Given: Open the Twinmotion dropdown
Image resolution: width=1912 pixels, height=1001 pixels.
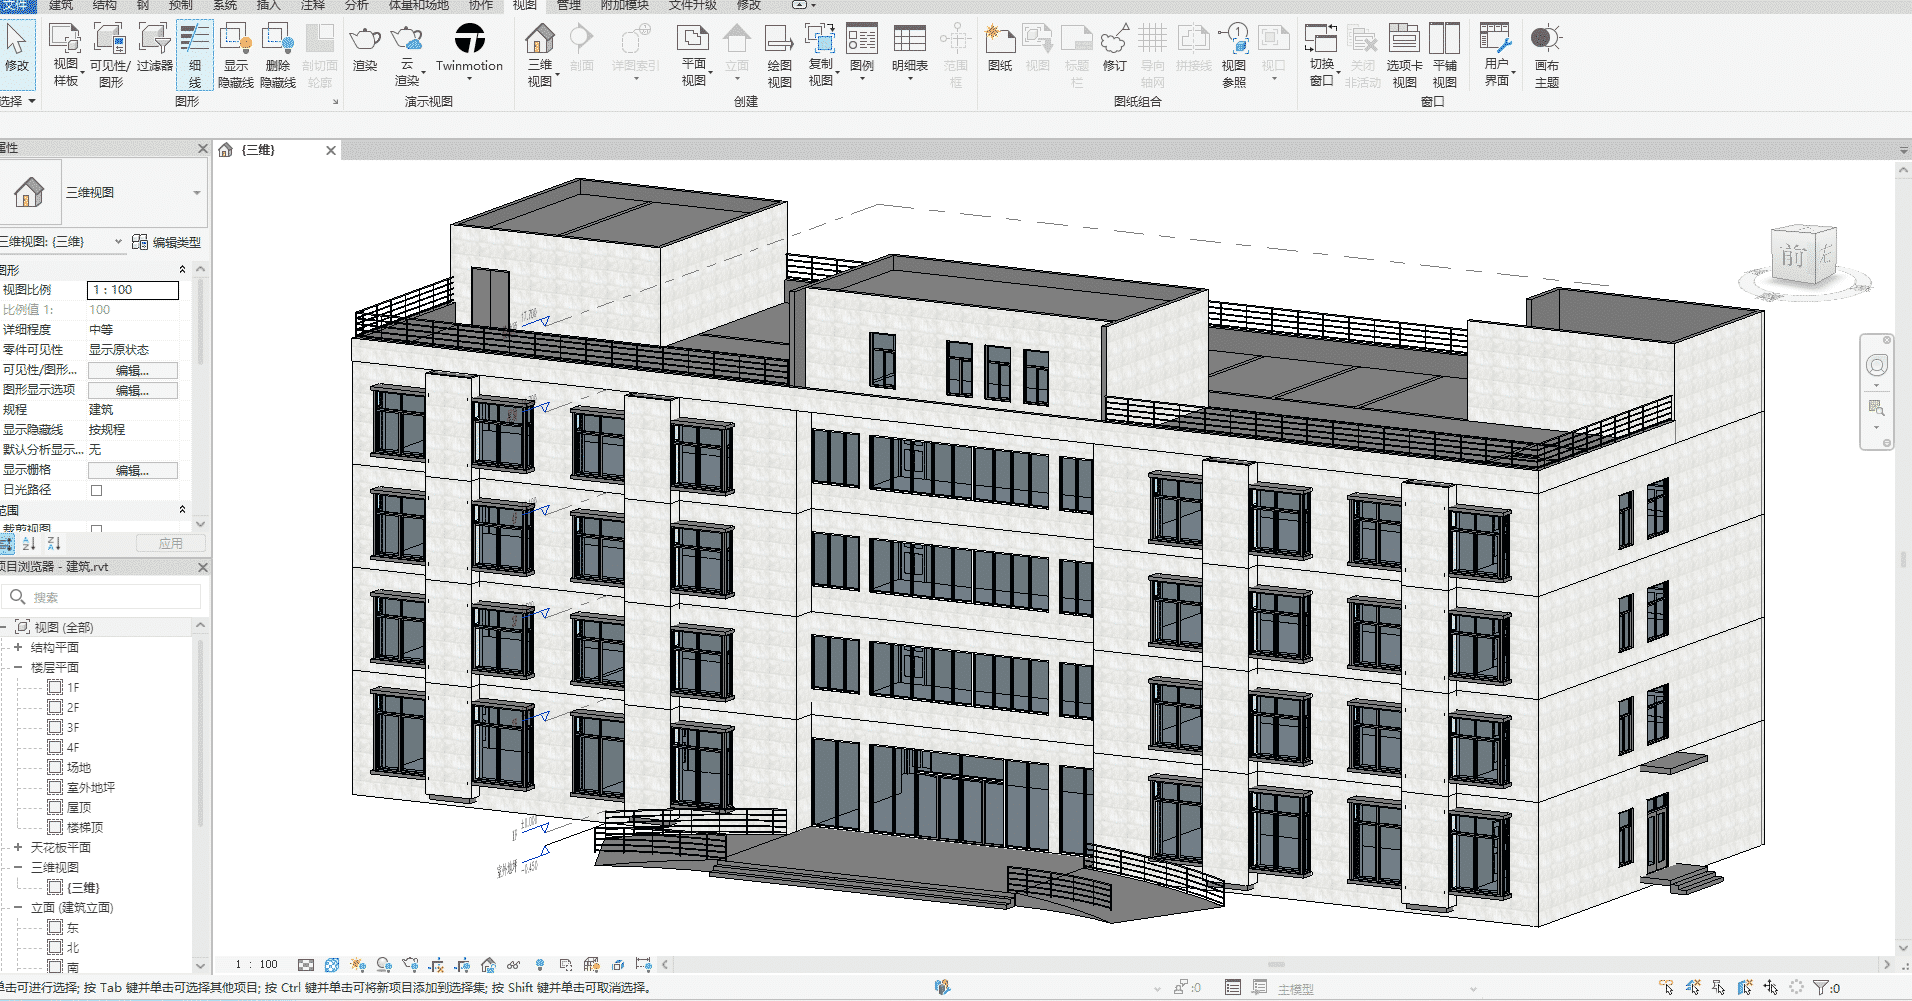Looking at the screenshot, I should (x=469, y=79).
